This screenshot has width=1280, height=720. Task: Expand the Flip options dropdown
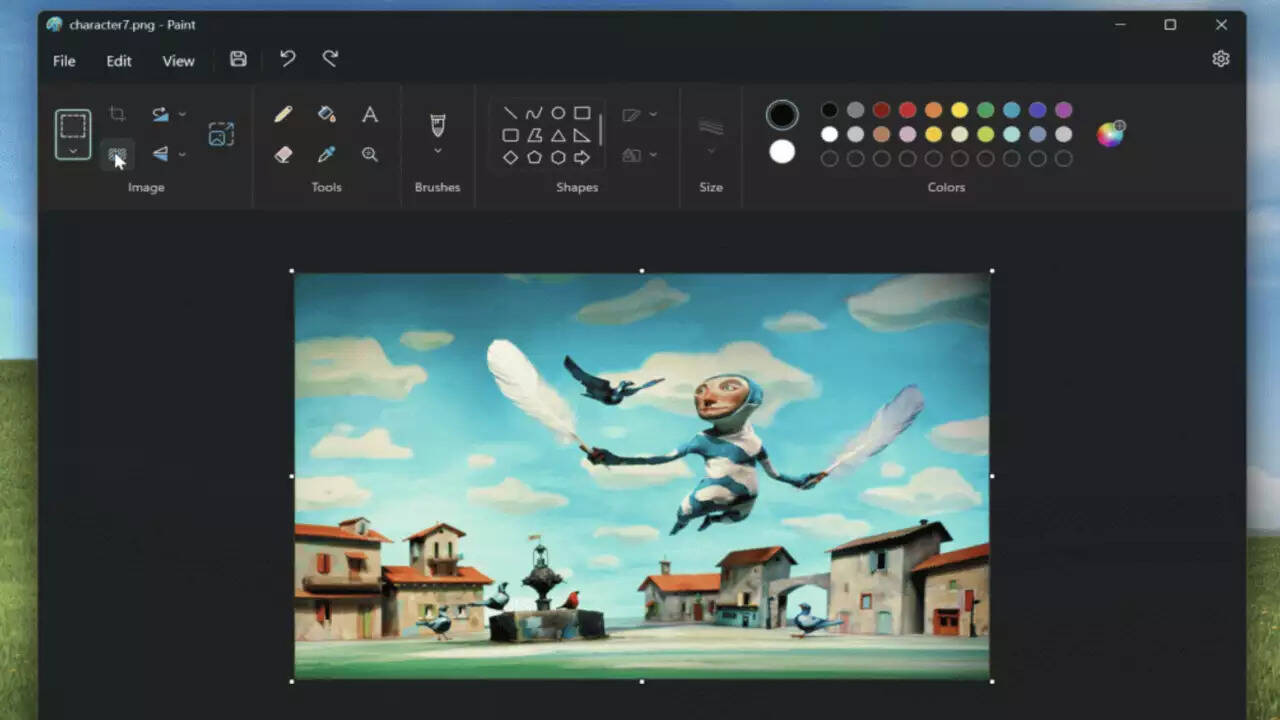pos(182,154)
